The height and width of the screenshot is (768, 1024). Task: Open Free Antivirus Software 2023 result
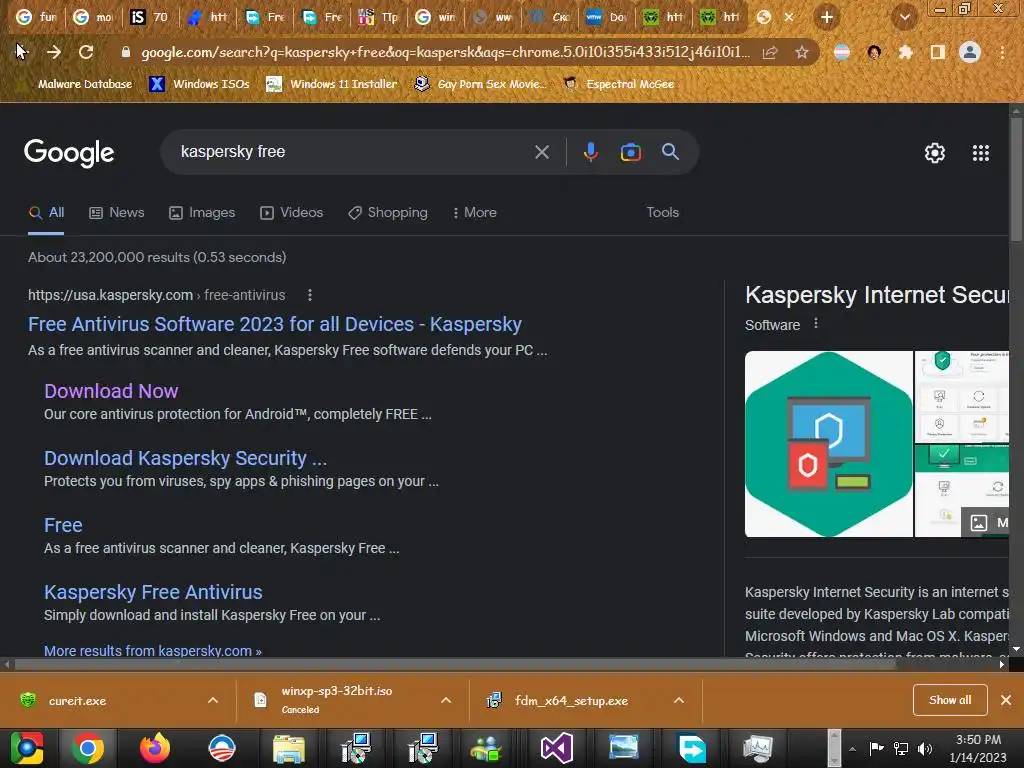(275, 325)
